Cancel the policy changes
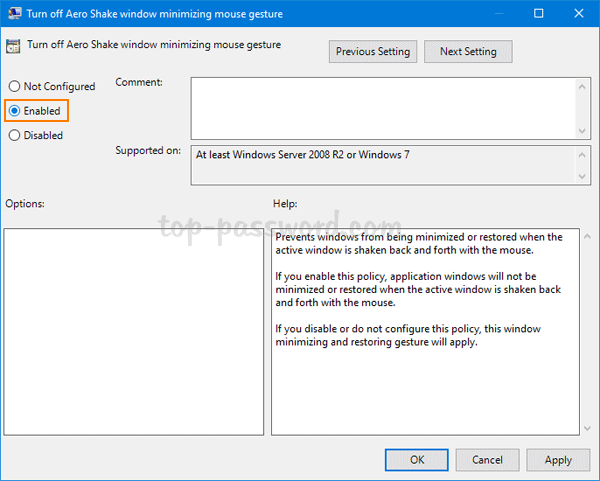The width and height of the screenshot is (600, 481). [487, 460]
